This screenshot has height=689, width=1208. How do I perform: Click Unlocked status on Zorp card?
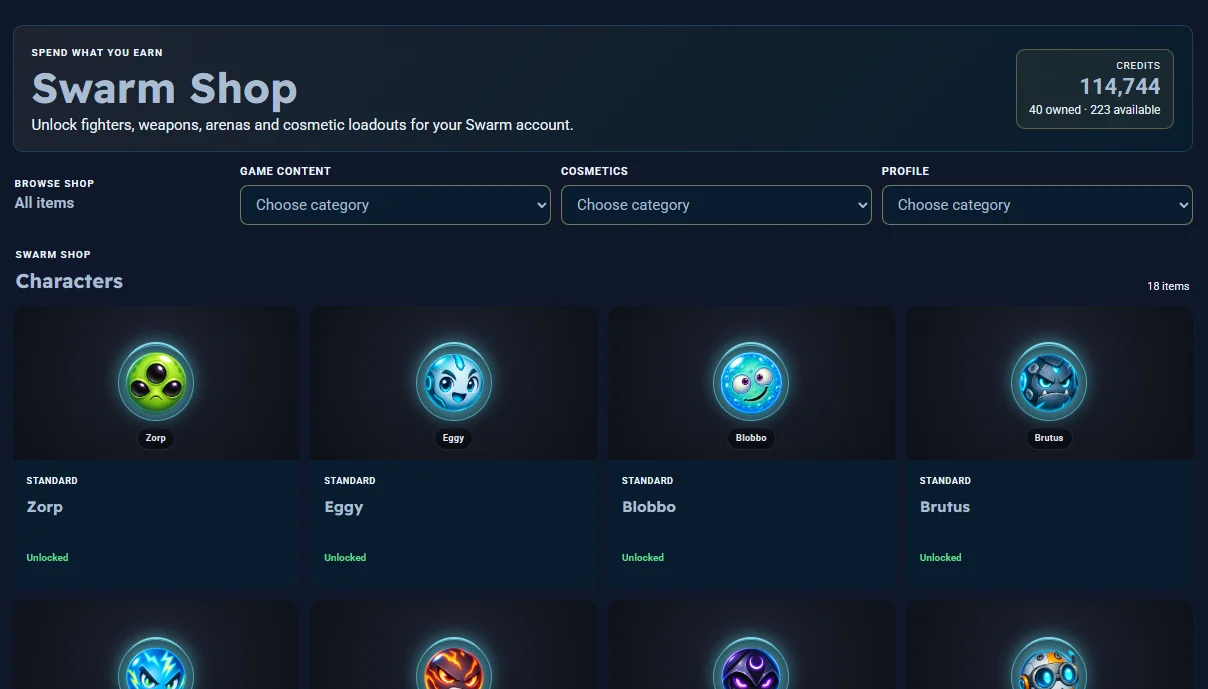47,557
